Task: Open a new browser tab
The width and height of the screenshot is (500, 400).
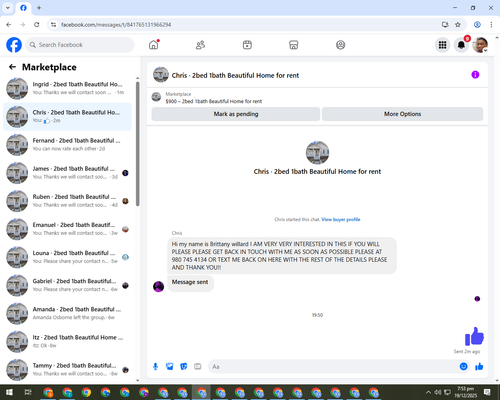Action: (39, 8)
